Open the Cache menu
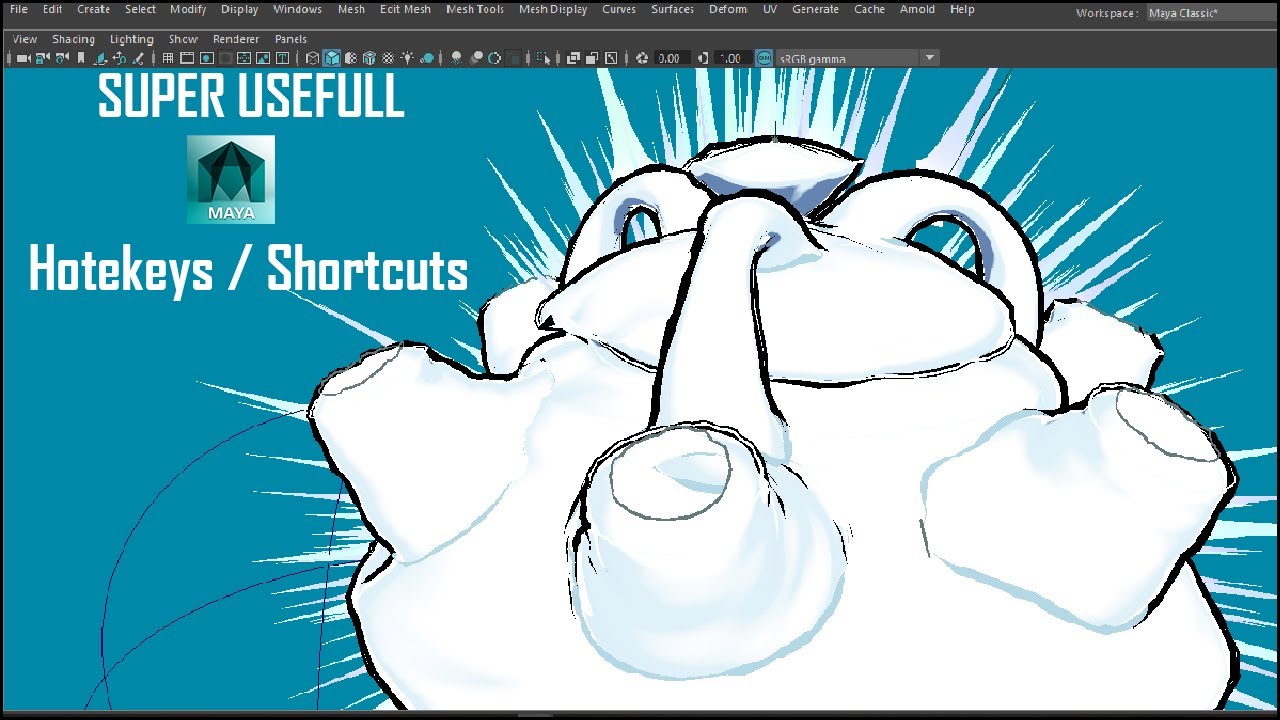1280x720 pixels. [x=869, y=9]
